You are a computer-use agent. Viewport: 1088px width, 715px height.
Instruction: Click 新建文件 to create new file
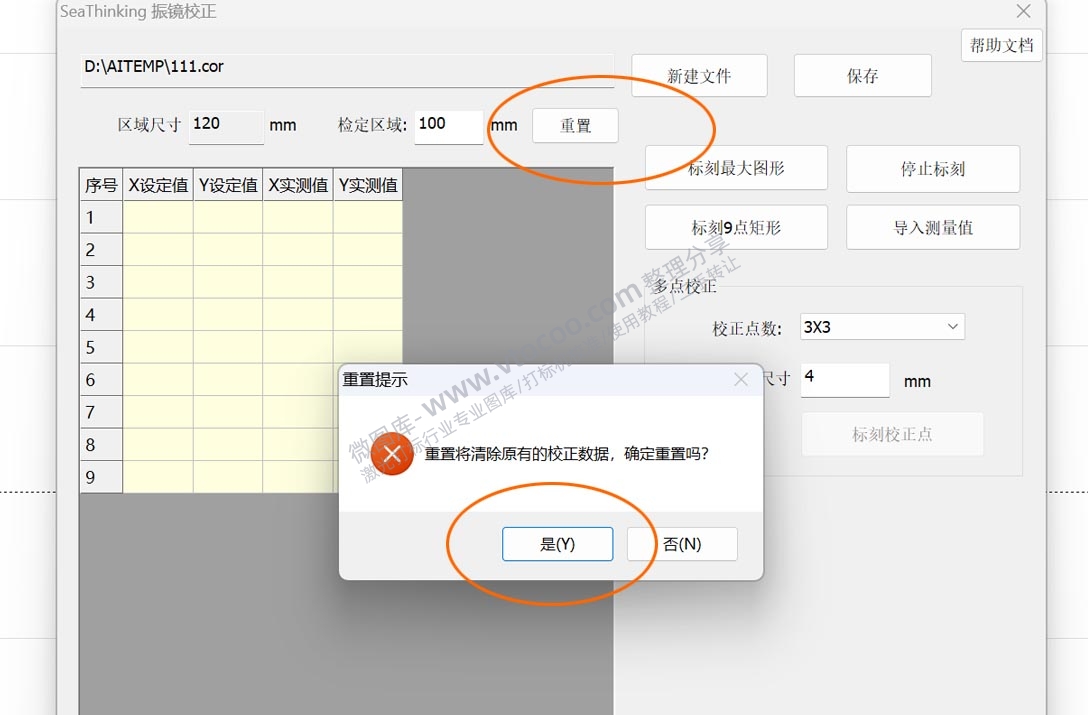698,75
